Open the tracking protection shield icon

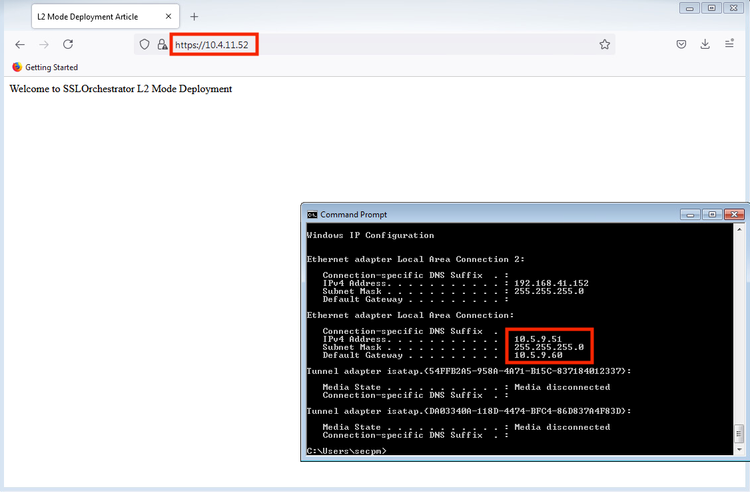click(144, 44)
